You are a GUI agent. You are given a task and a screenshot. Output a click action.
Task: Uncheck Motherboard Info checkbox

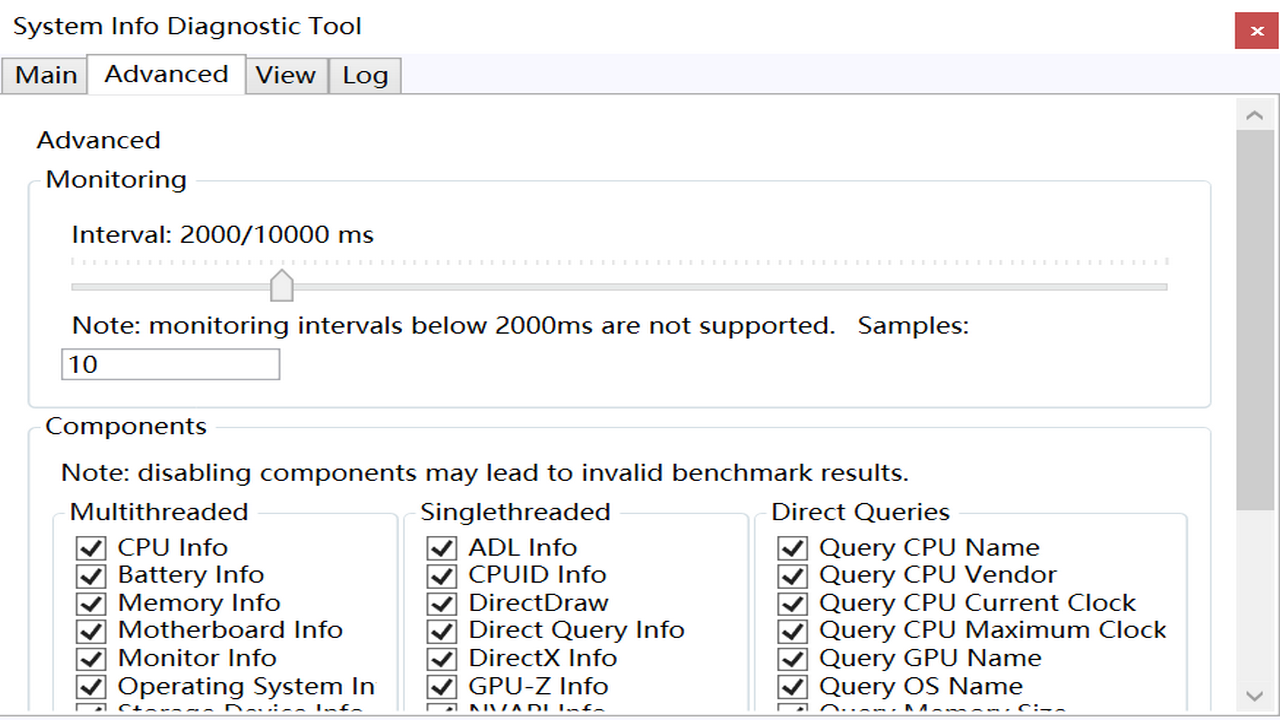(x=91, y=631)
